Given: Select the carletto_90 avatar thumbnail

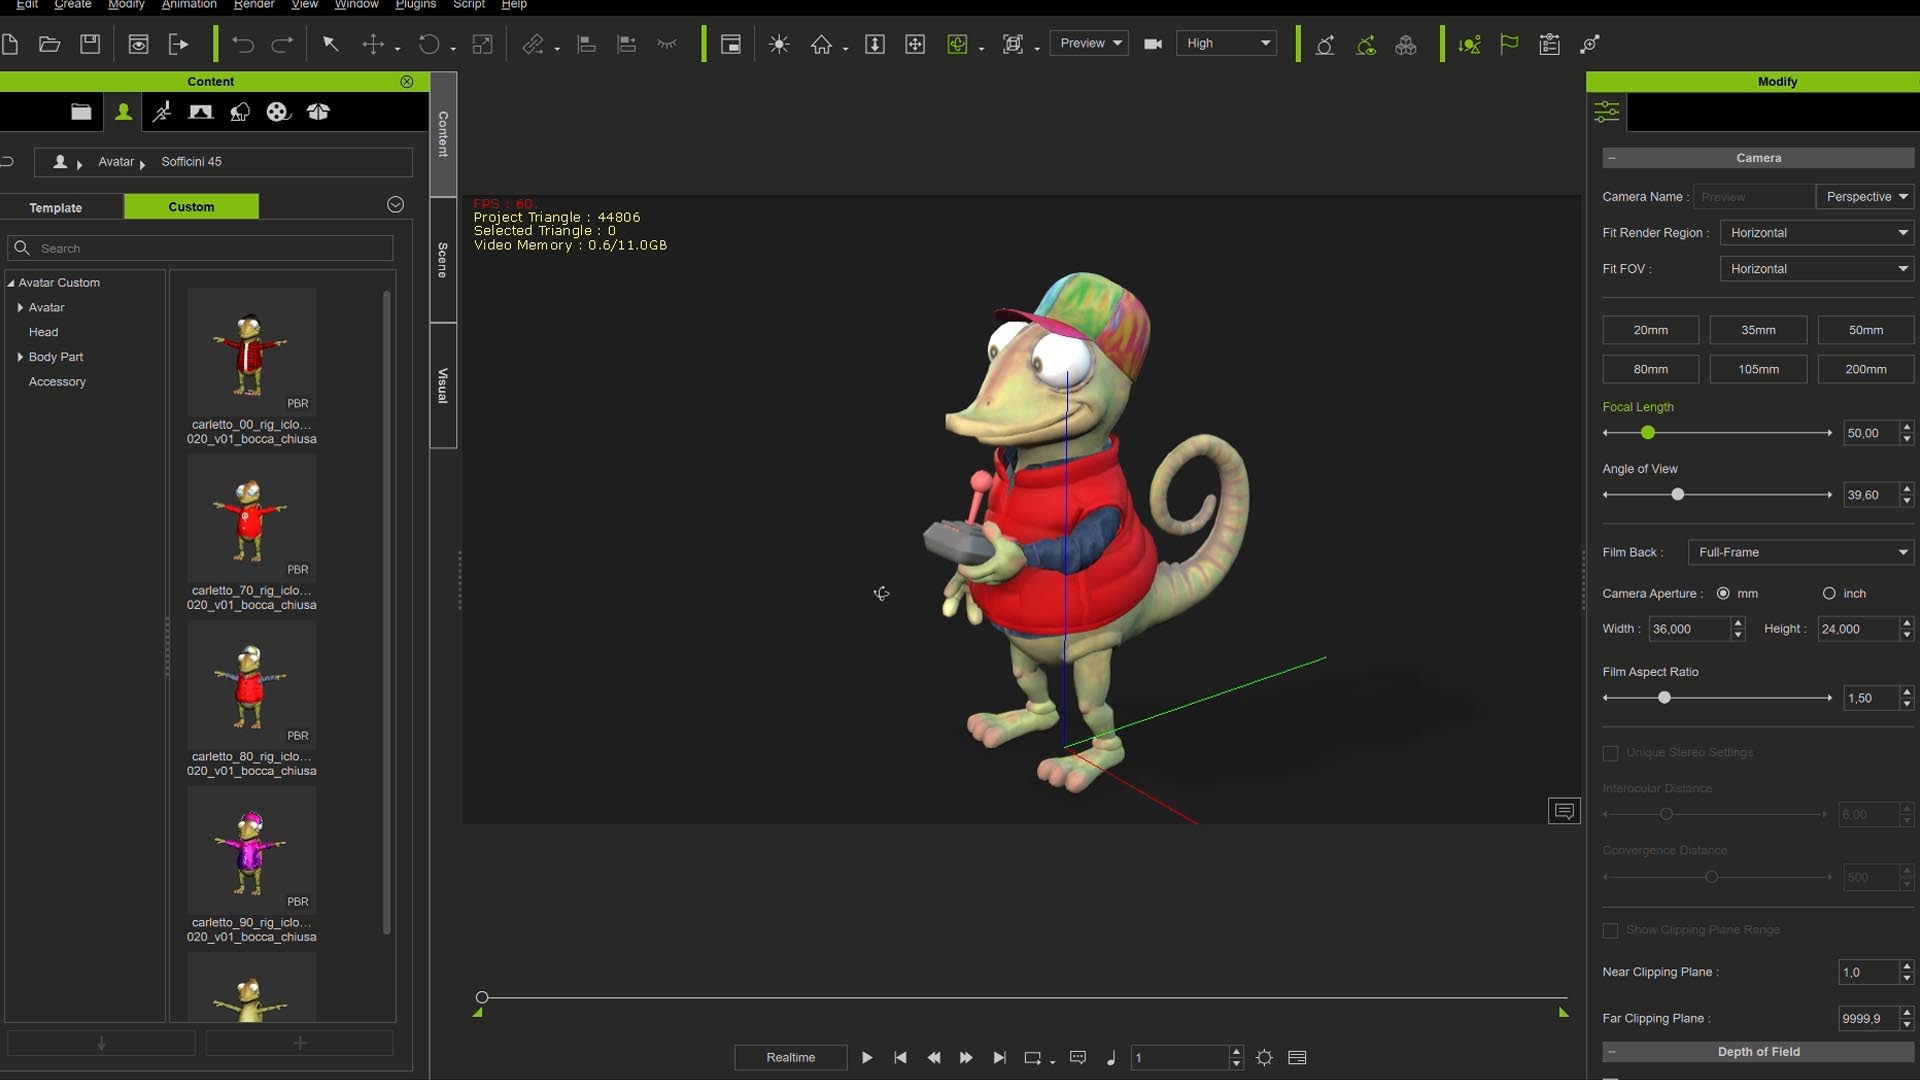Looking at the screenshot, I should (251, 850).
